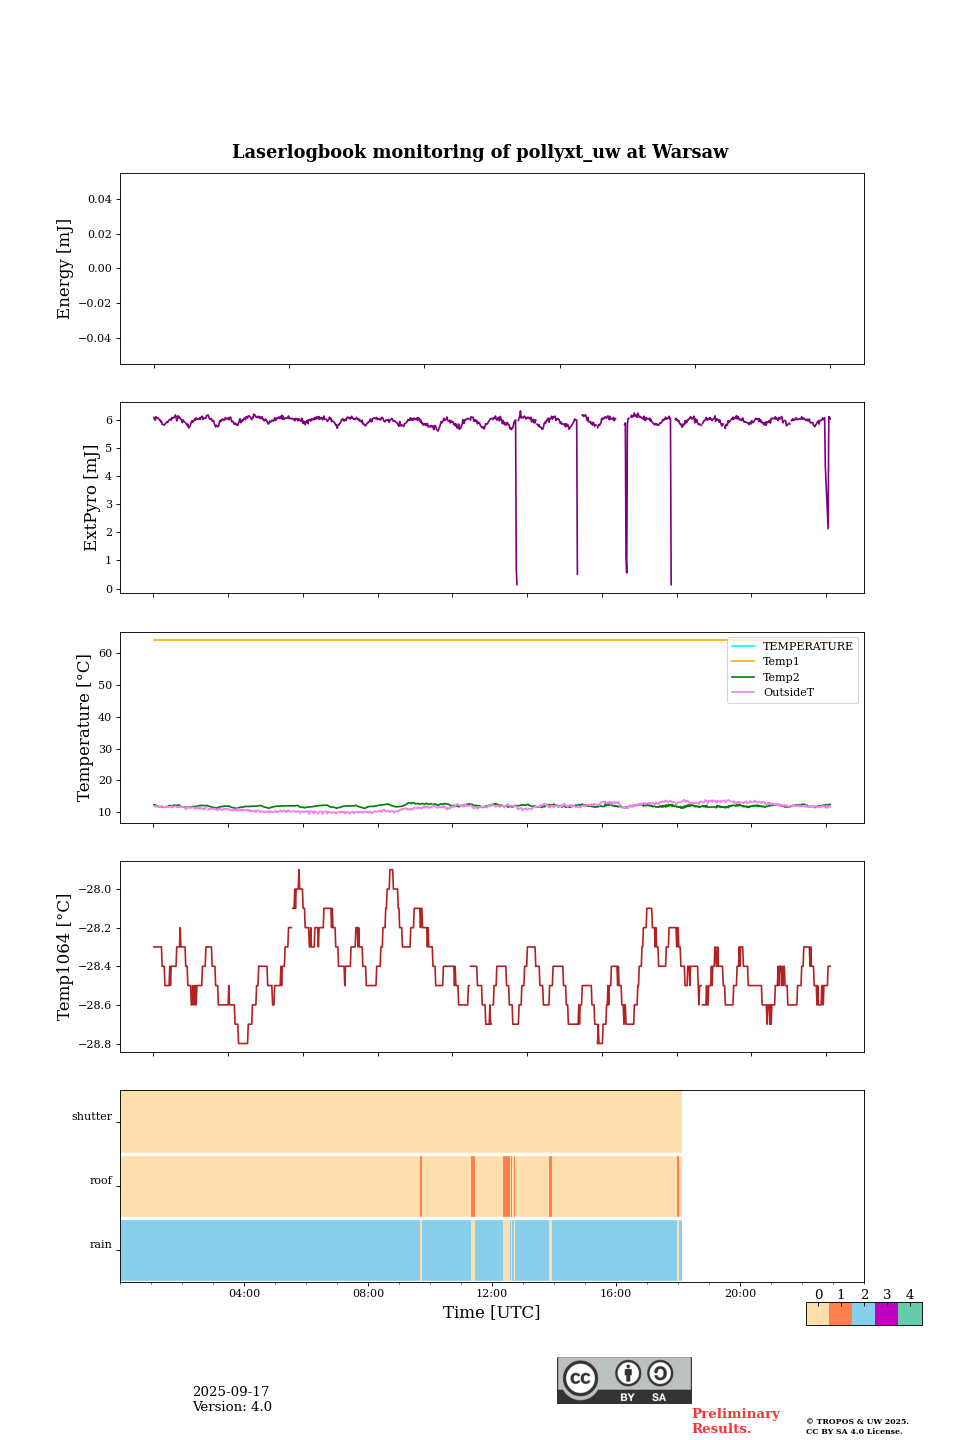Click the −28.8 tick on Temp1064 axis
This screenshot has height=1440, width=960.
click(x=93, y=1044)
